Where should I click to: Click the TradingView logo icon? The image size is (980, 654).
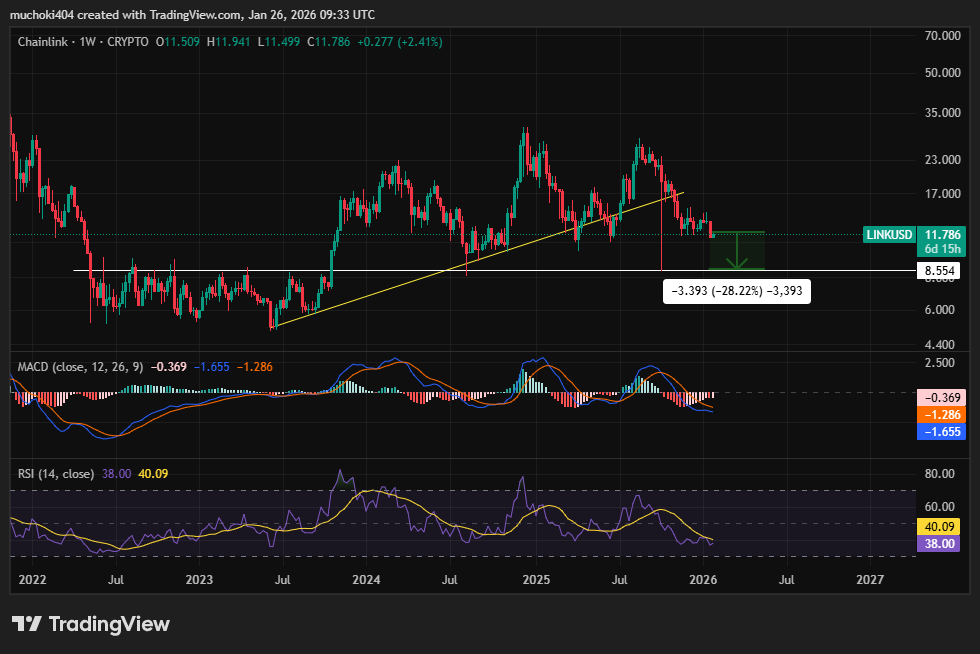point(27,624)
